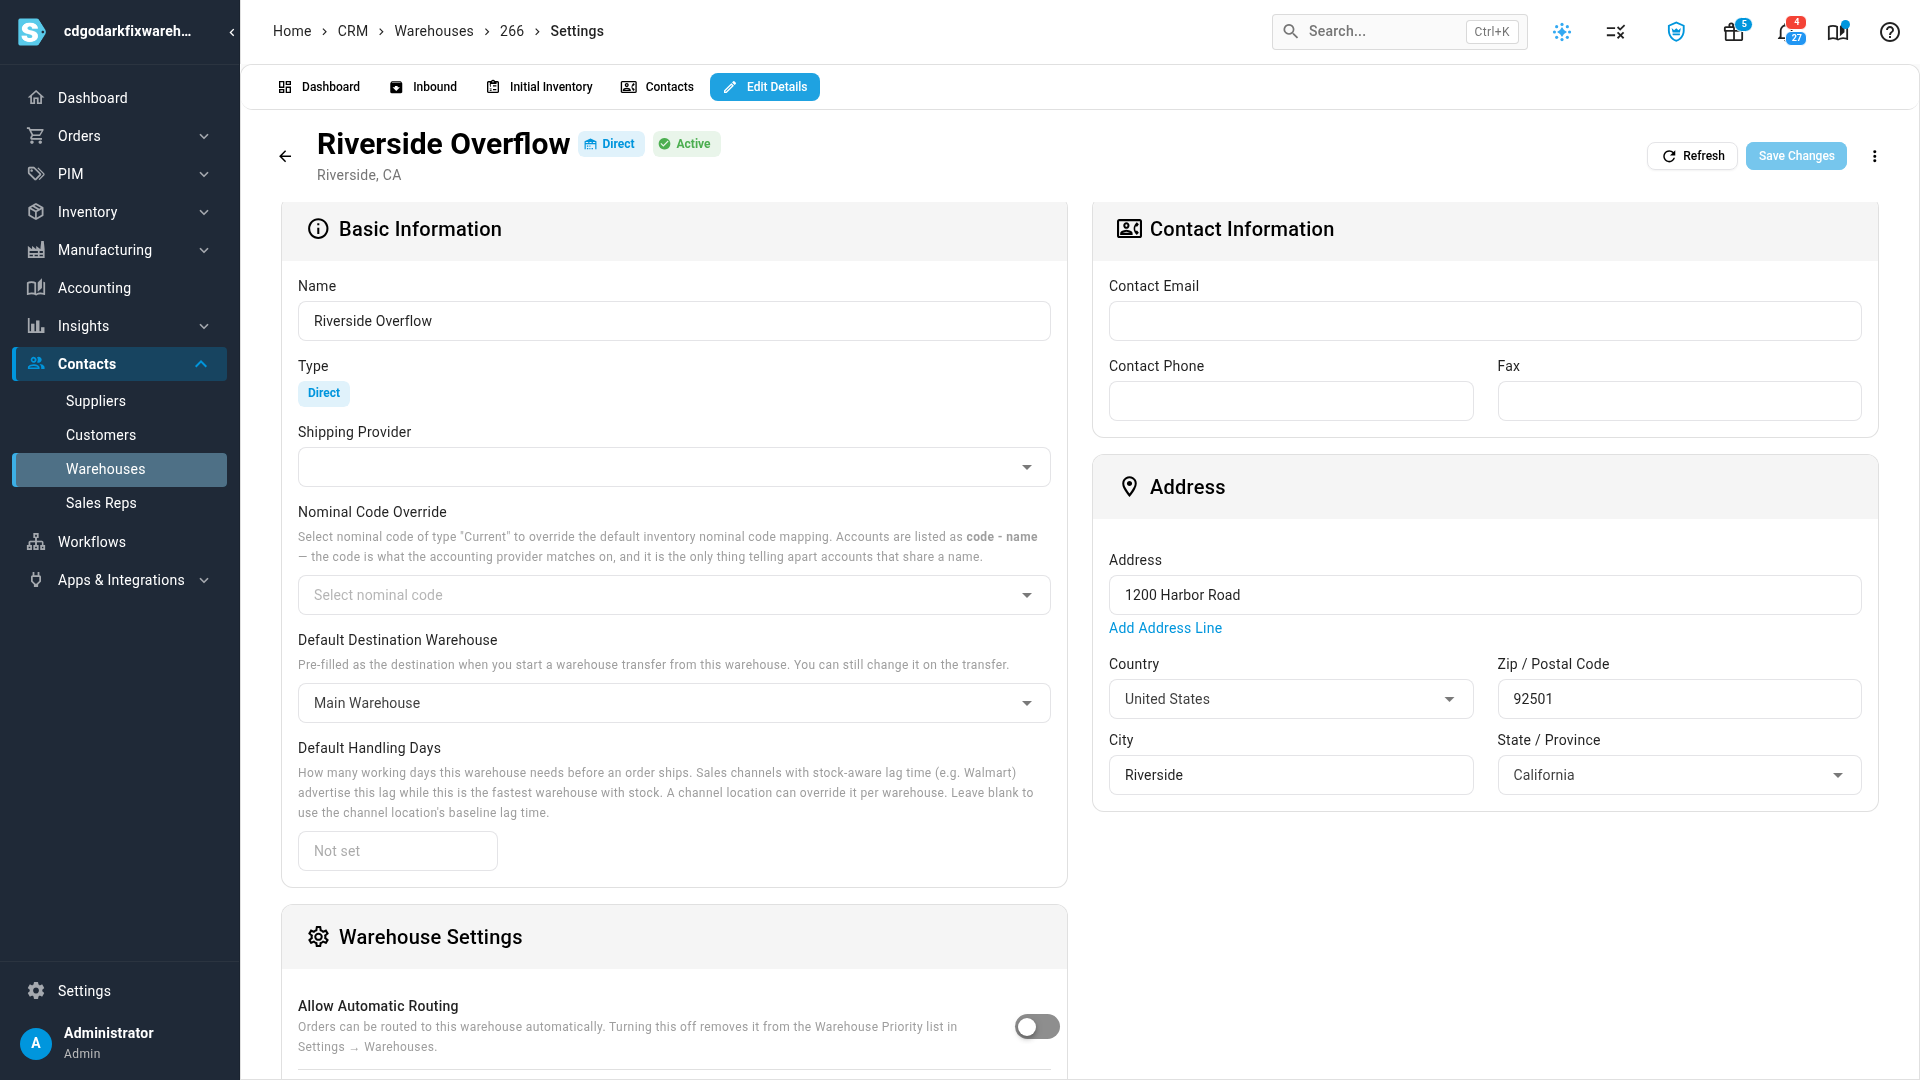This screenshot has width=1920, height=1080.
Task: Go to 266 in the breadcrumb
Action: [x=512, y=31]
